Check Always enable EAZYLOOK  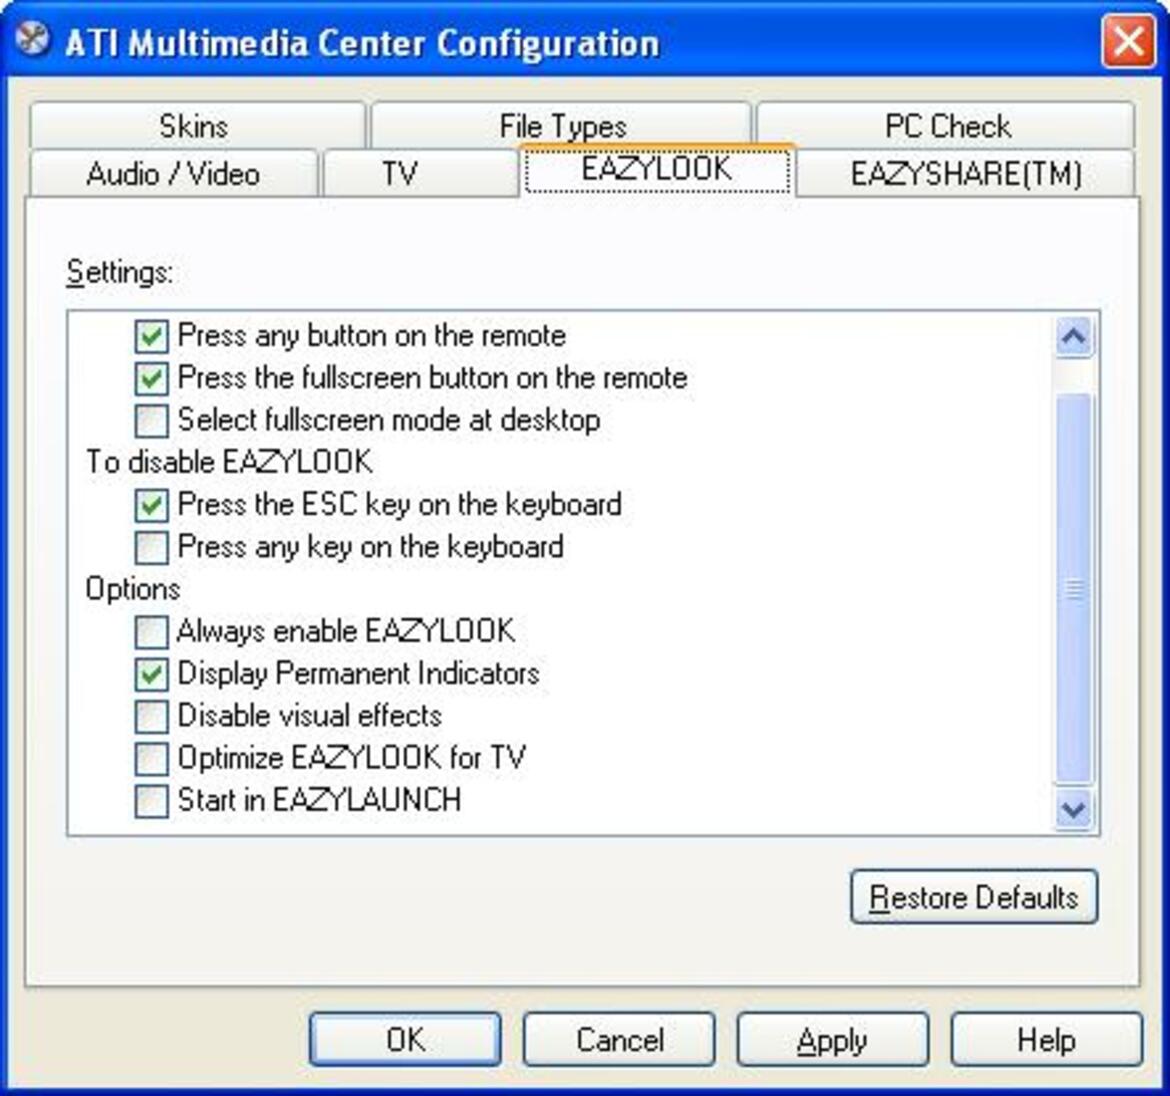(151, 632)
